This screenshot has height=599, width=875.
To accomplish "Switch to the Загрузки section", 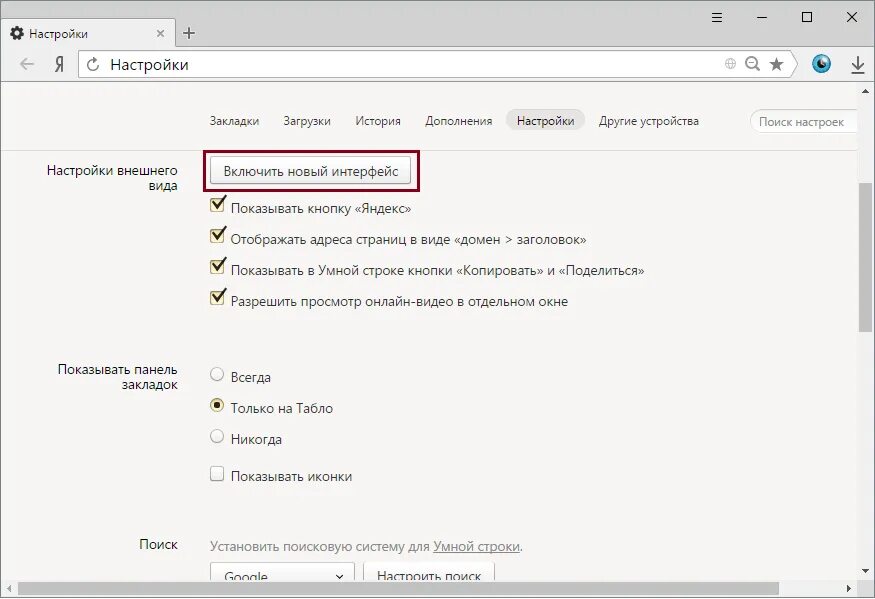I will click(307, 121).
